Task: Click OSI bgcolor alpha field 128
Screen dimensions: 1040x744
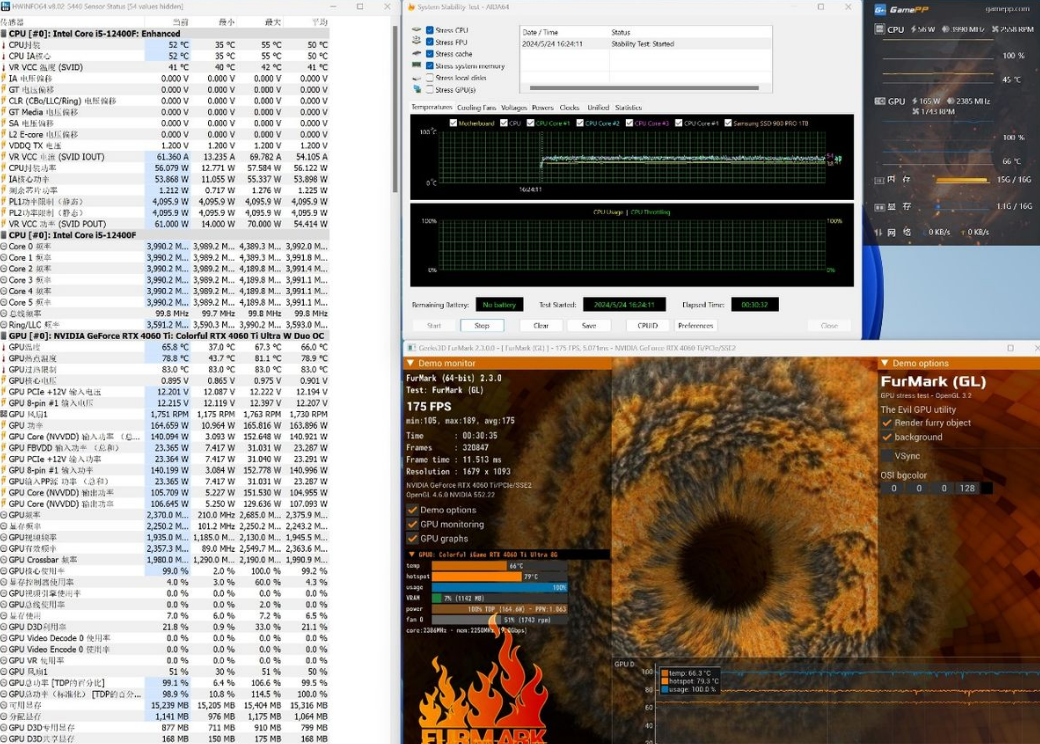Action: [968, 489]
